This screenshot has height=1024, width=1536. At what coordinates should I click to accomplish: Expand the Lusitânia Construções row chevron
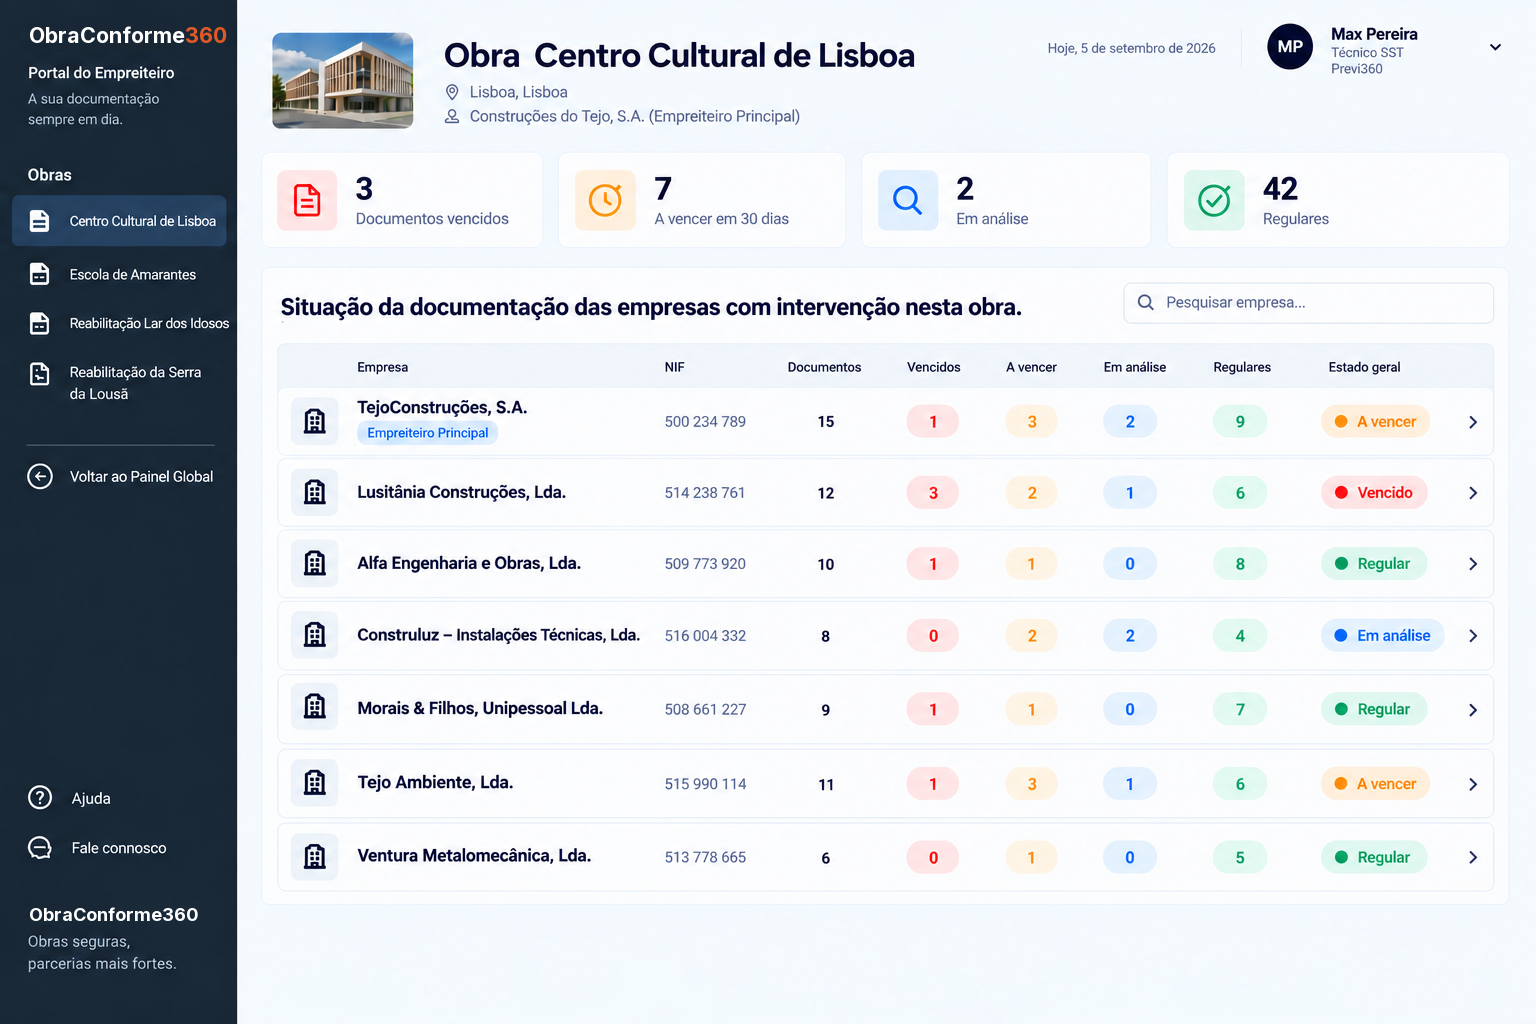point(1473,493)
